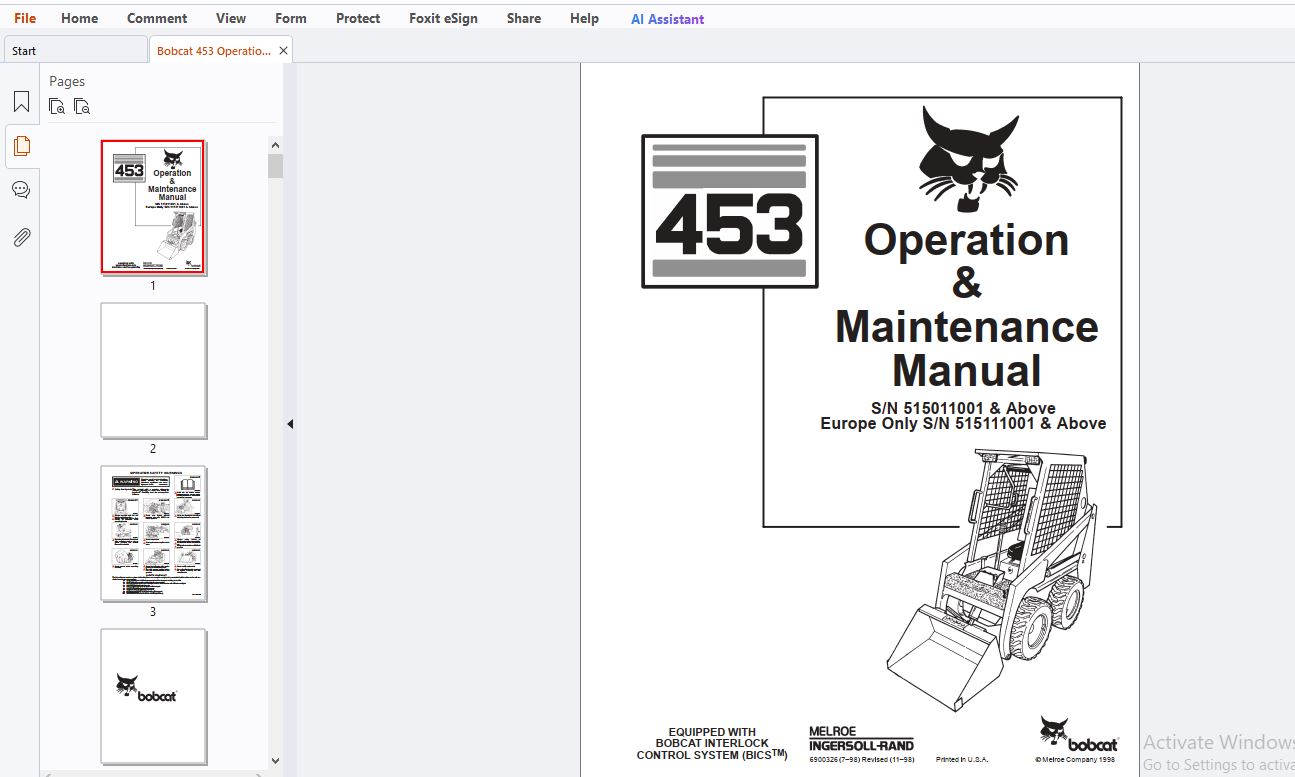The height and width of the screenshot is (777, 1295).
Task: Click the scroll-down arrow of thumbnail scrollbar
Action: (x=275, y=761)
